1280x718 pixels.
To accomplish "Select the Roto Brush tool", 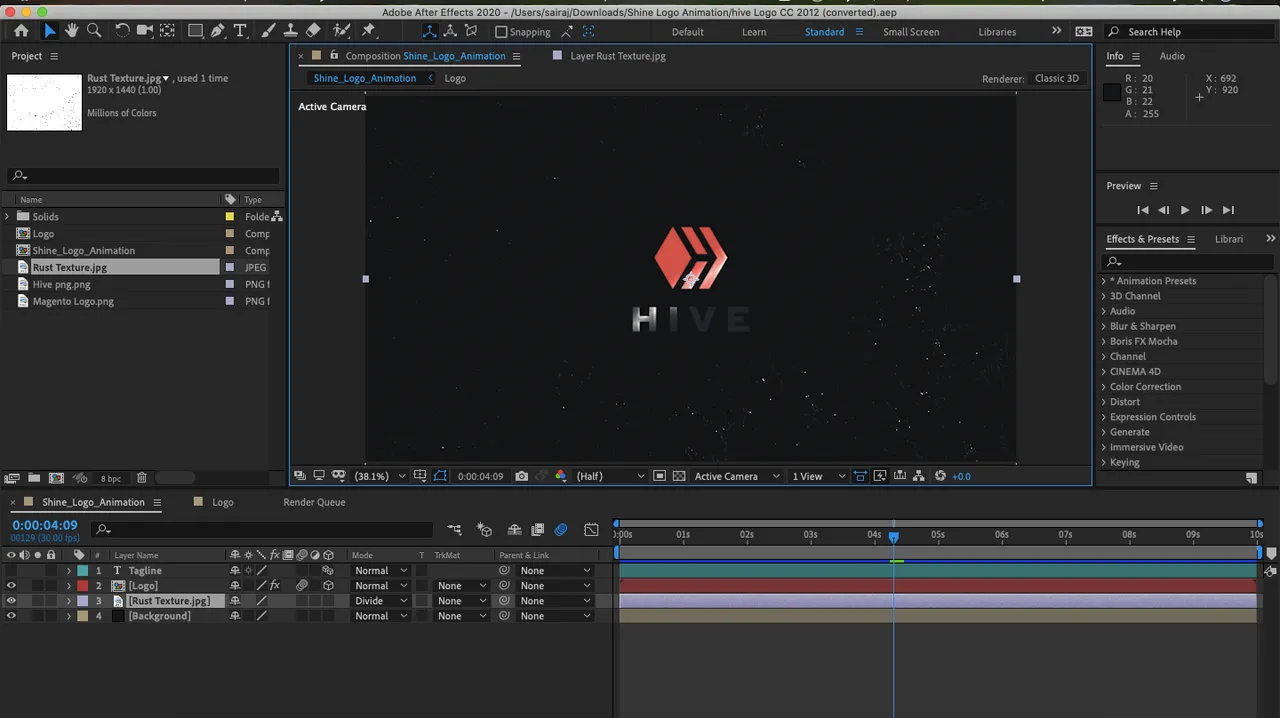I will pos(342,31).
